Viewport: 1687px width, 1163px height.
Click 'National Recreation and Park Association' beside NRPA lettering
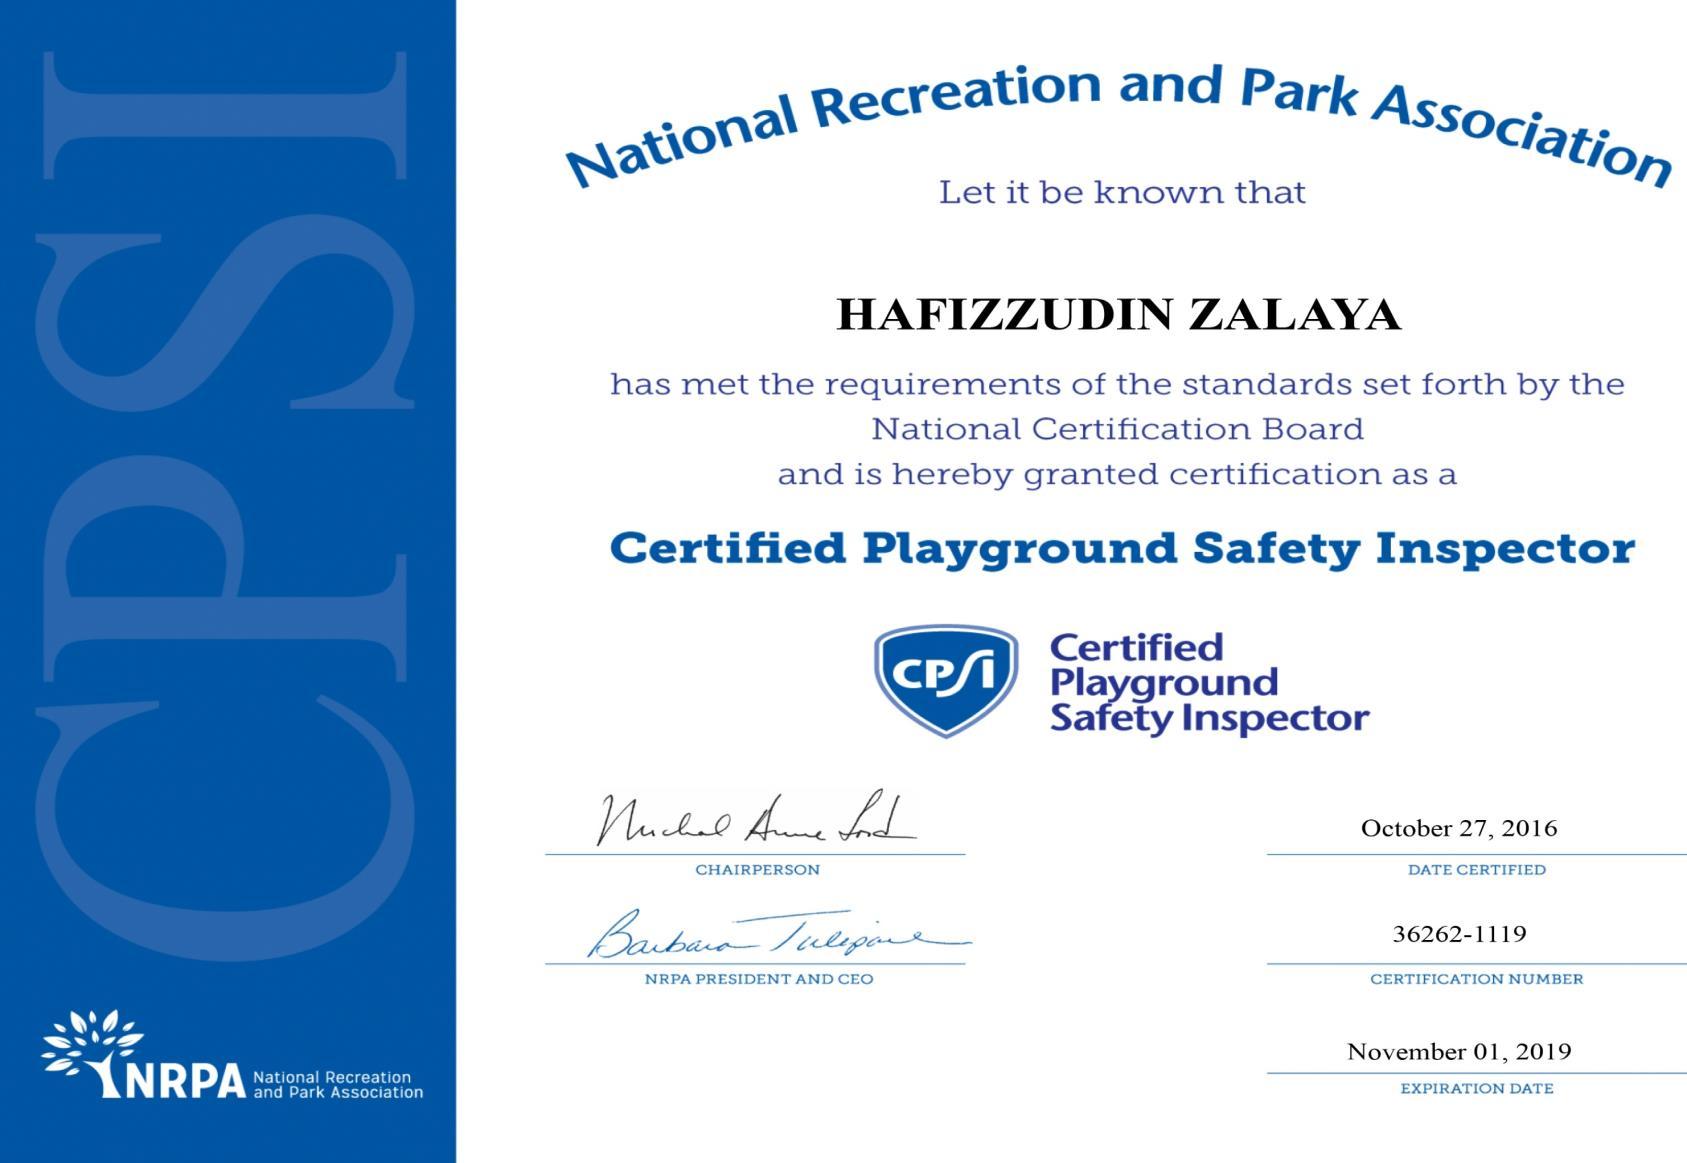[x=338, y=1085]
